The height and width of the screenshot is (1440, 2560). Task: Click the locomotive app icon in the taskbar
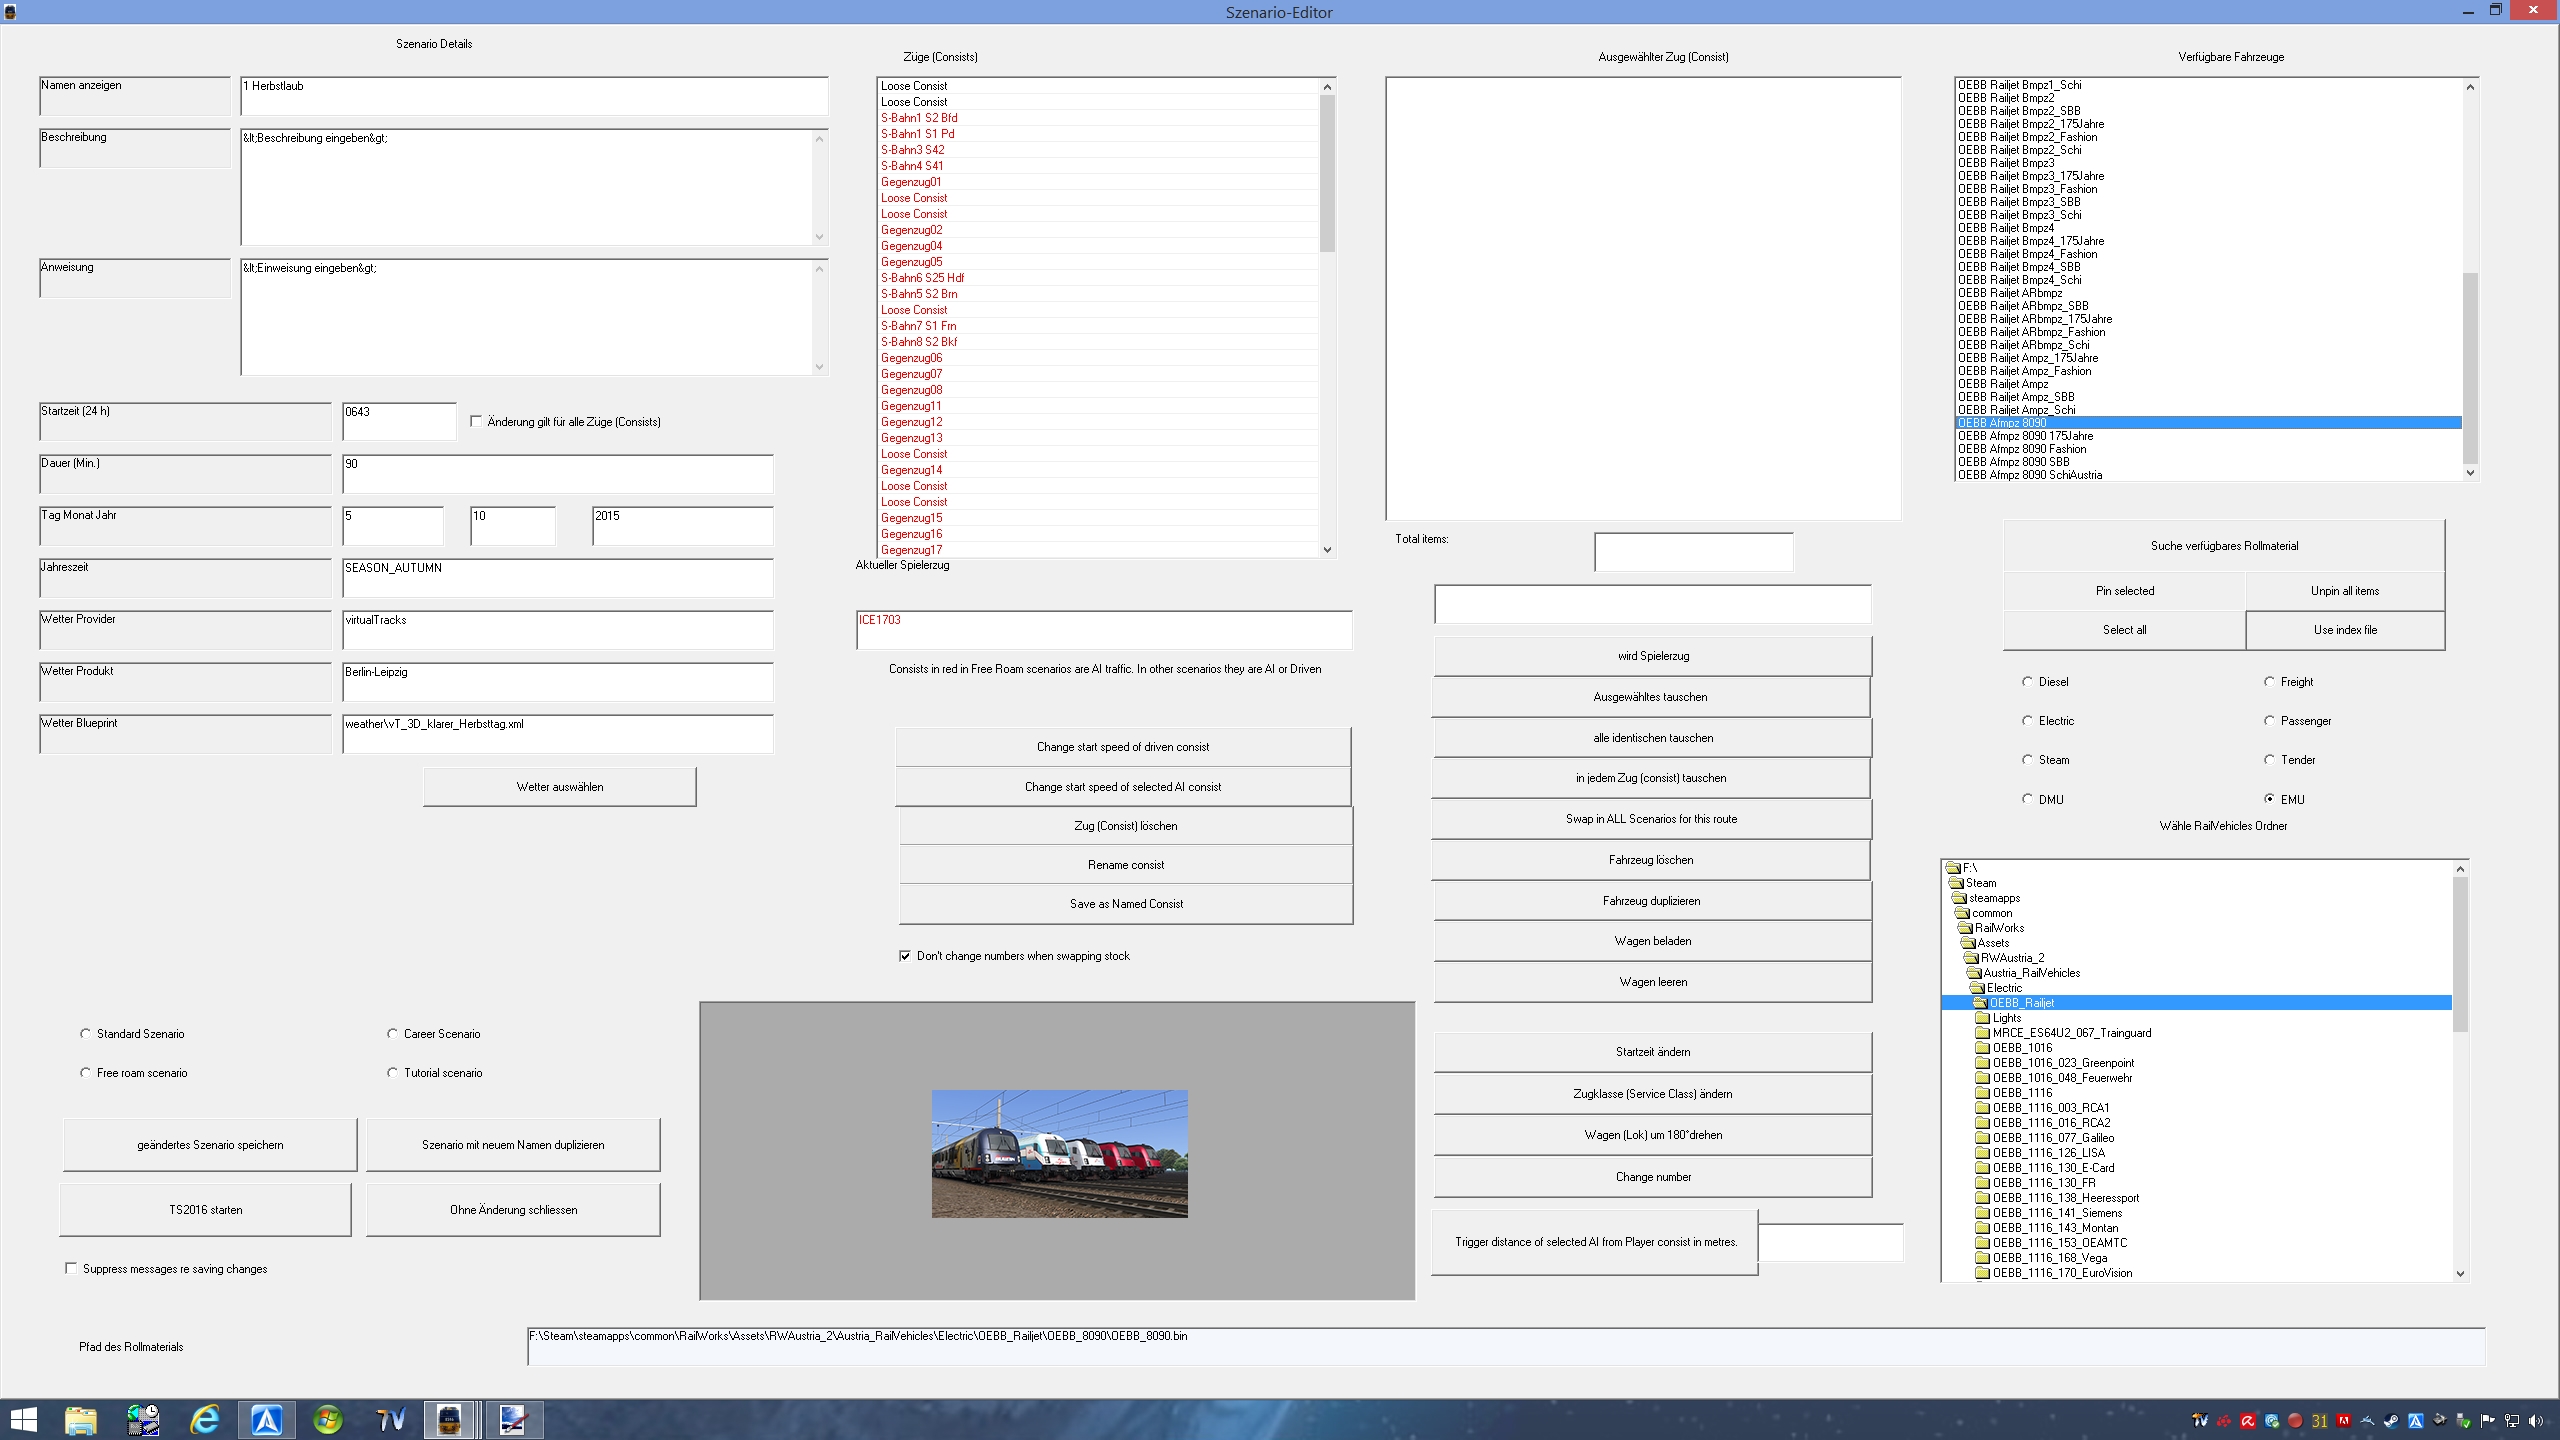point(449,1419)
